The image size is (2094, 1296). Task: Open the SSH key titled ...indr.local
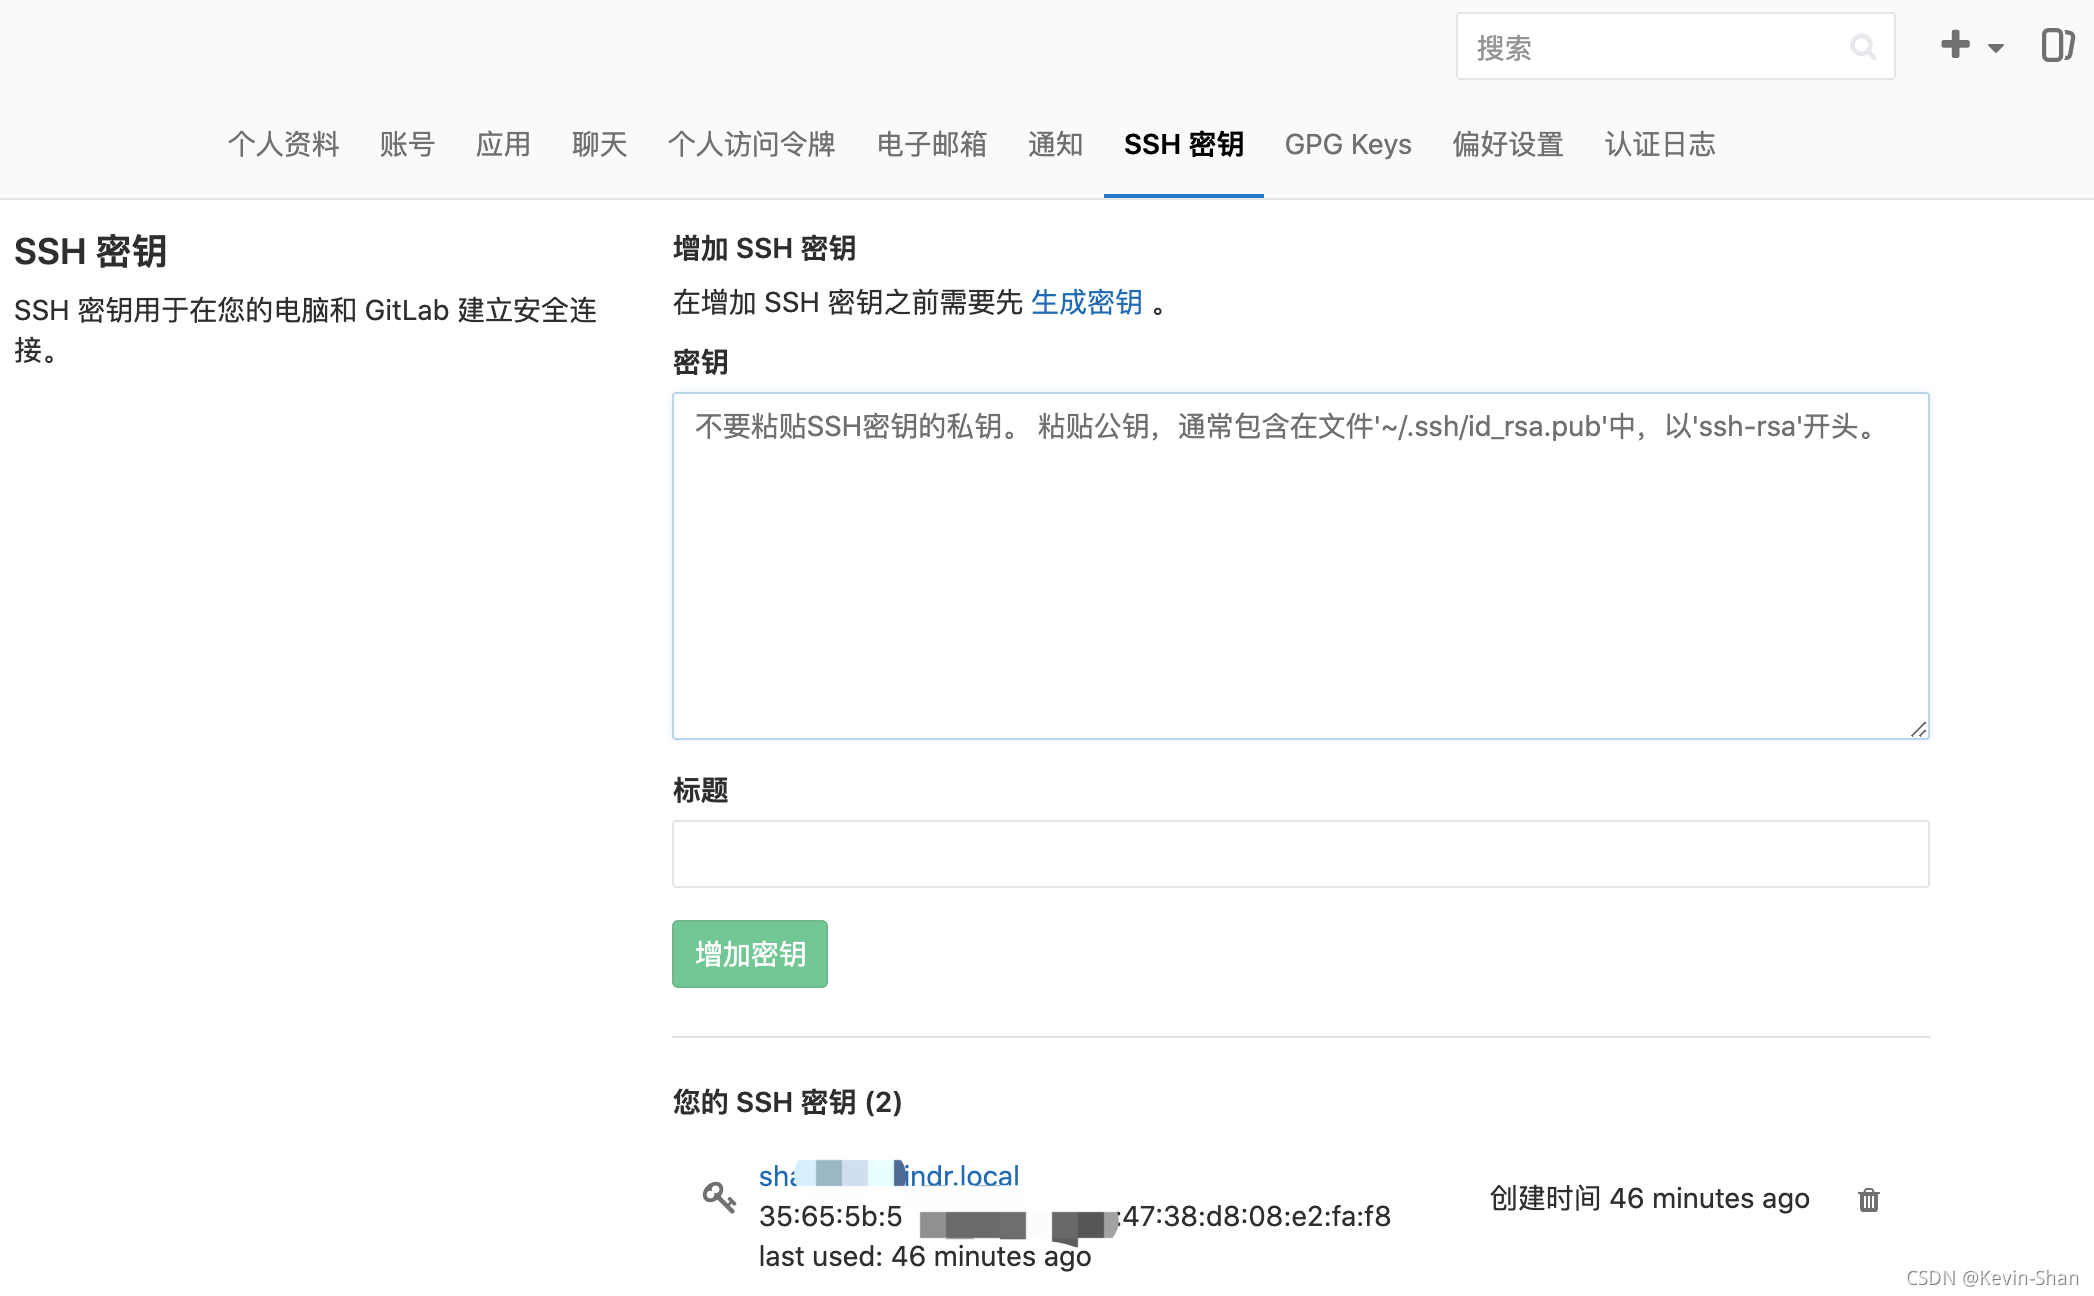(889, 1175)
